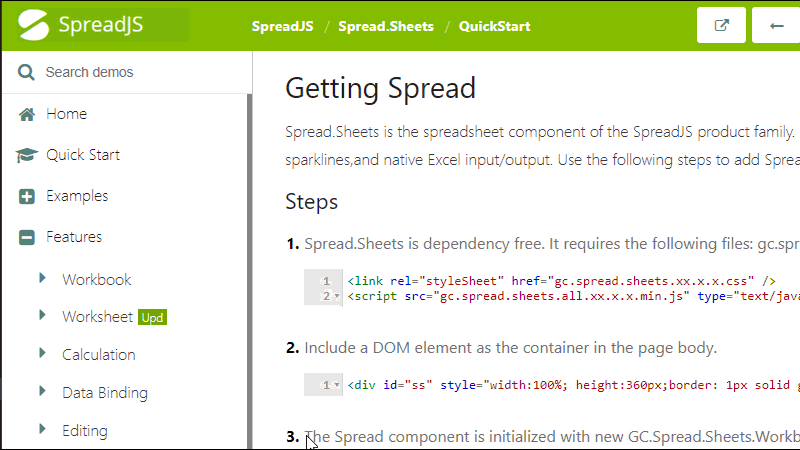Click the Home house icon

[x=27, y=114]
